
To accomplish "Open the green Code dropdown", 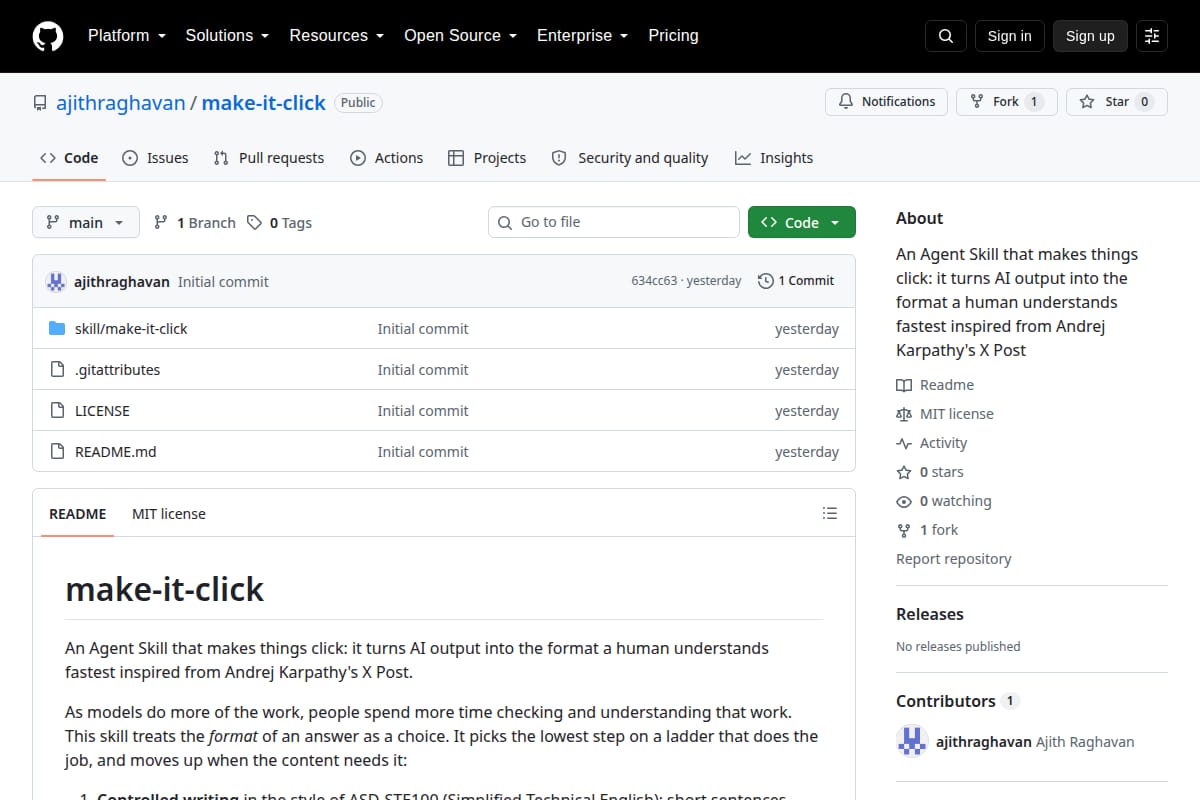I will [802, 222].
